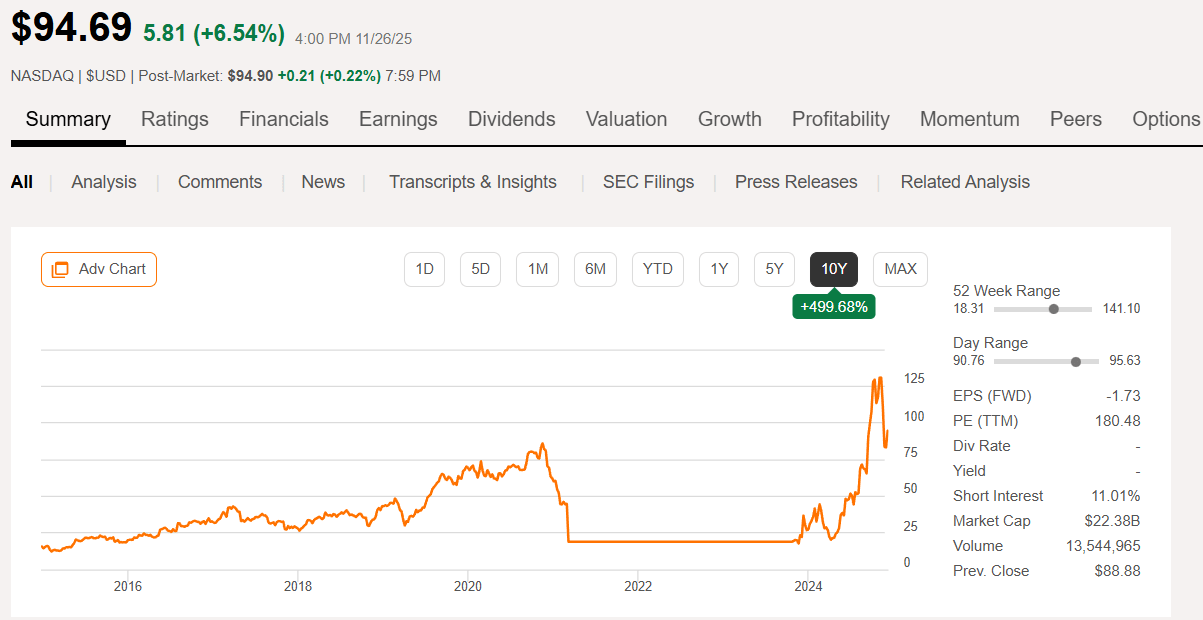The image size is (1203, 620).
Task: Select the MAX chart range
Action: pyautogui.click(x=899, y=269)
